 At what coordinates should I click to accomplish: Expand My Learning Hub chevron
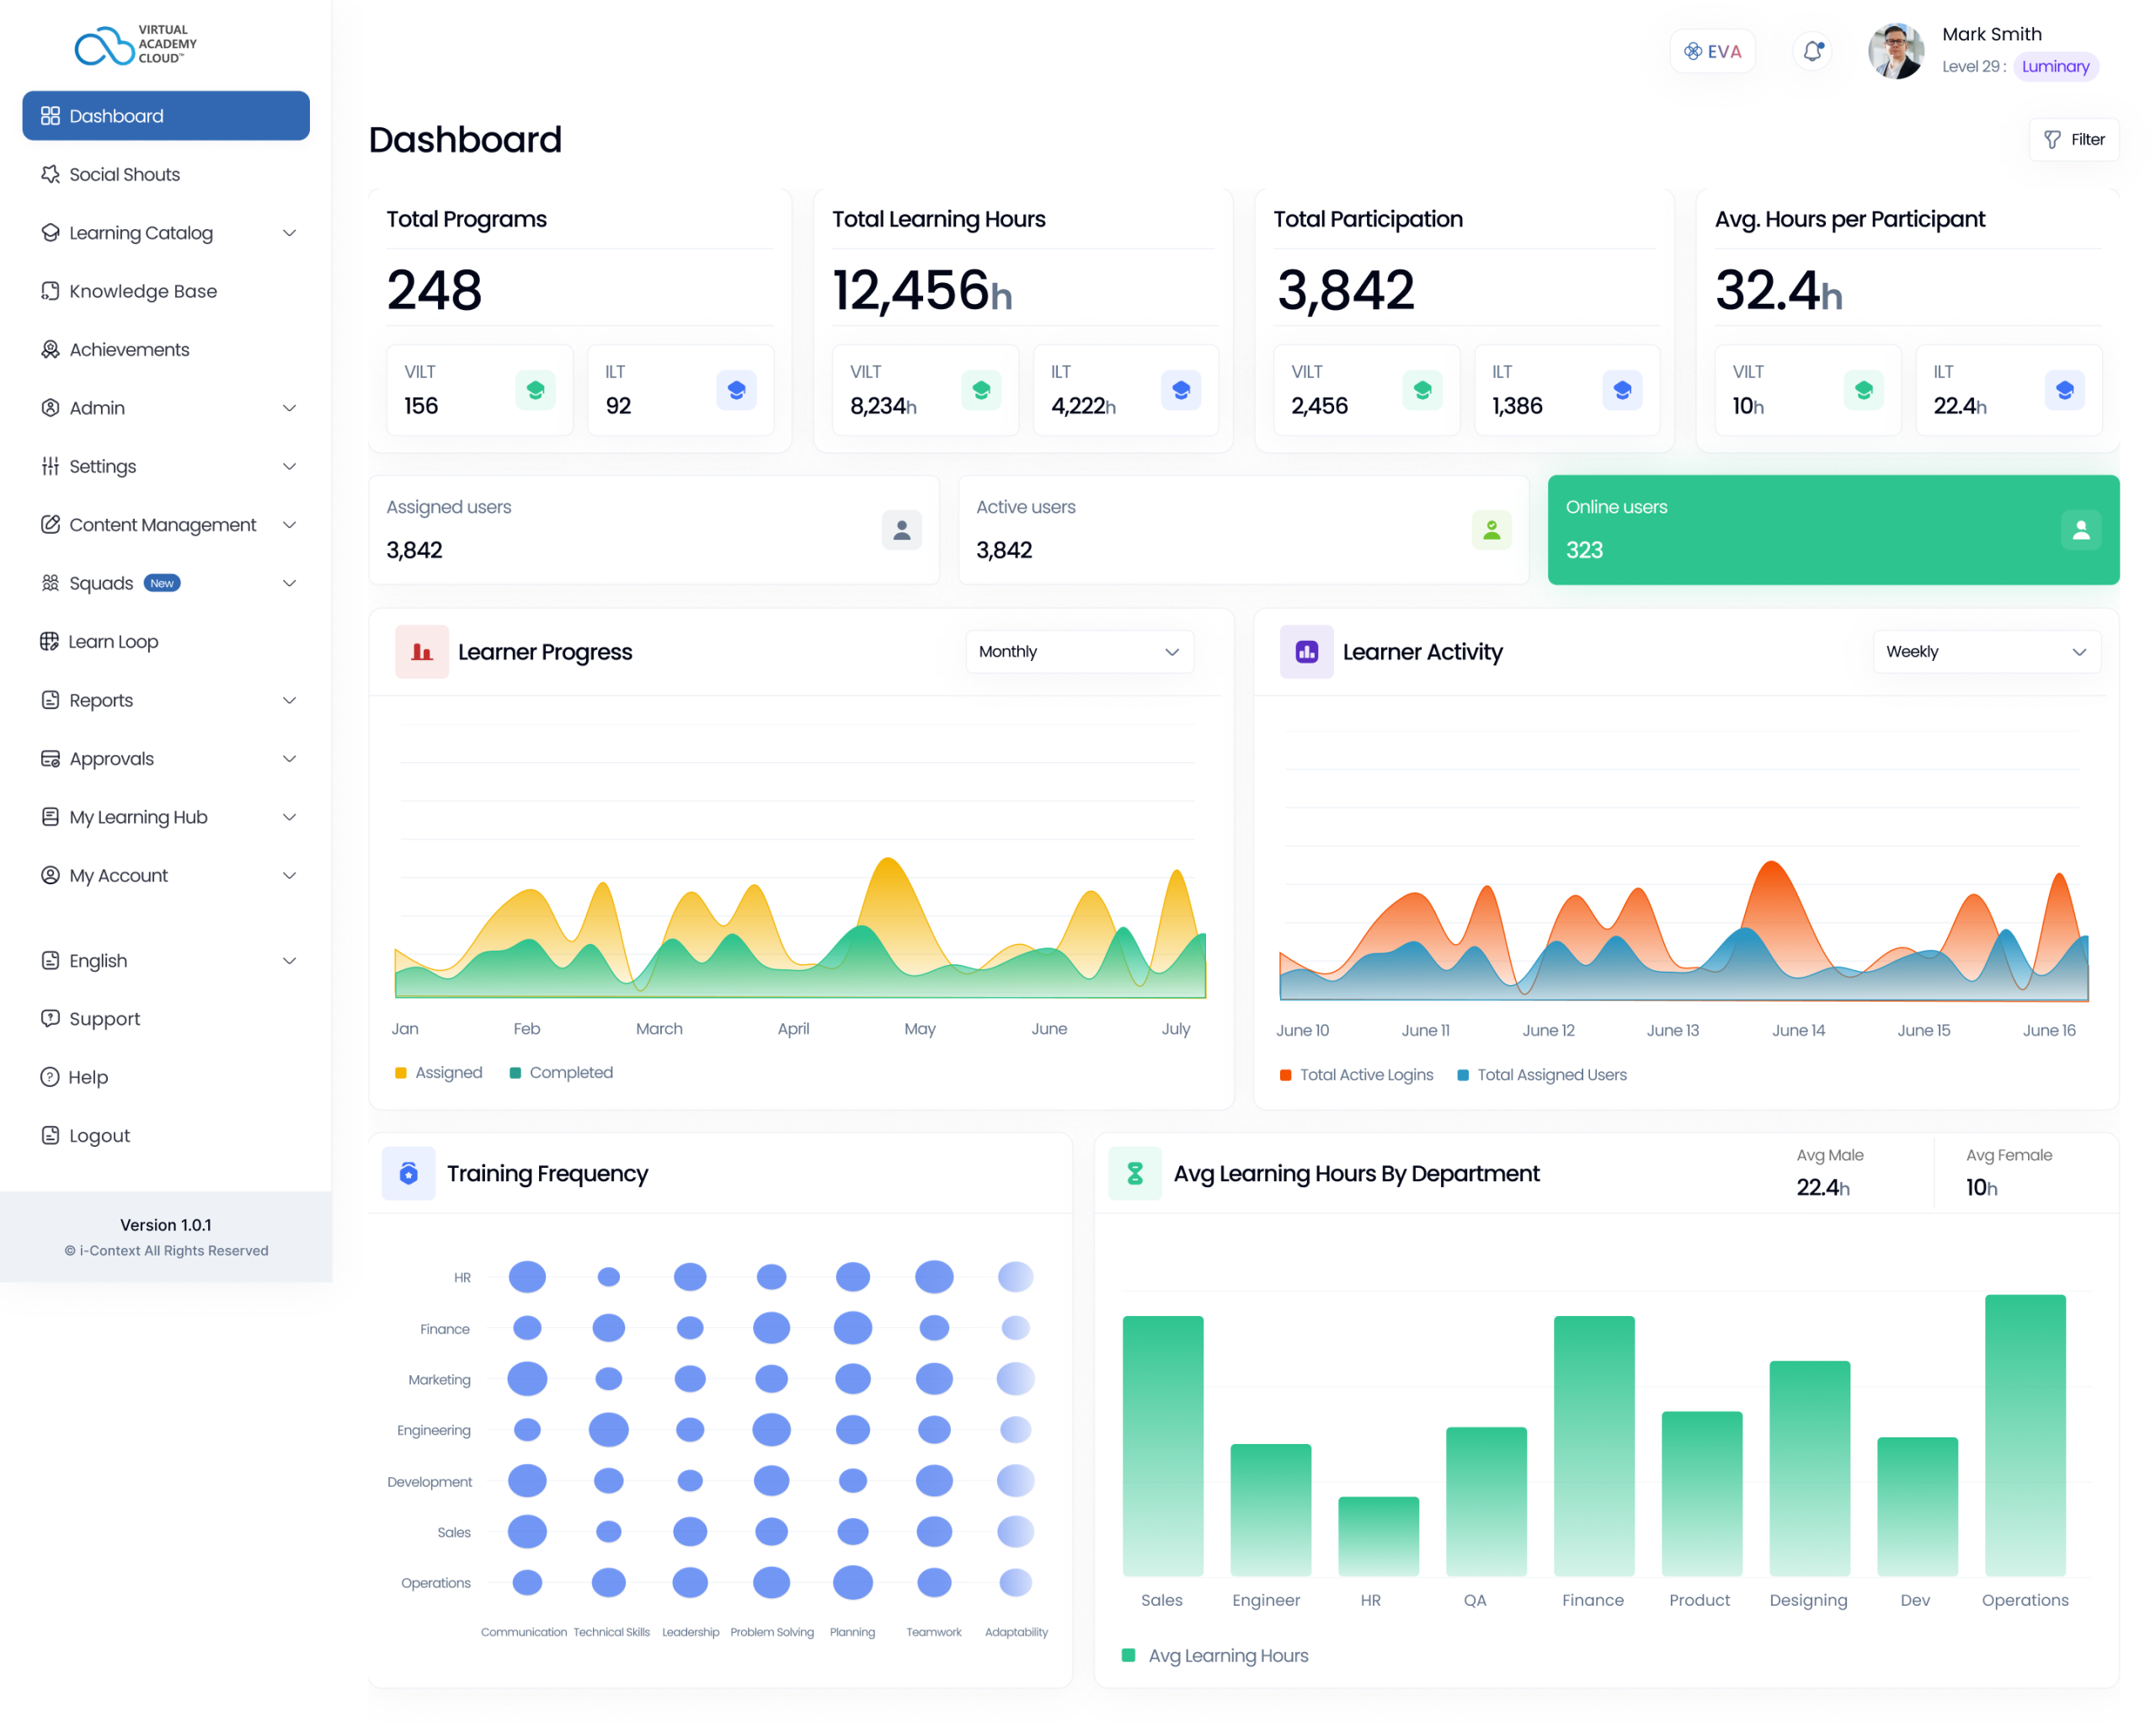tap(290, 817)
